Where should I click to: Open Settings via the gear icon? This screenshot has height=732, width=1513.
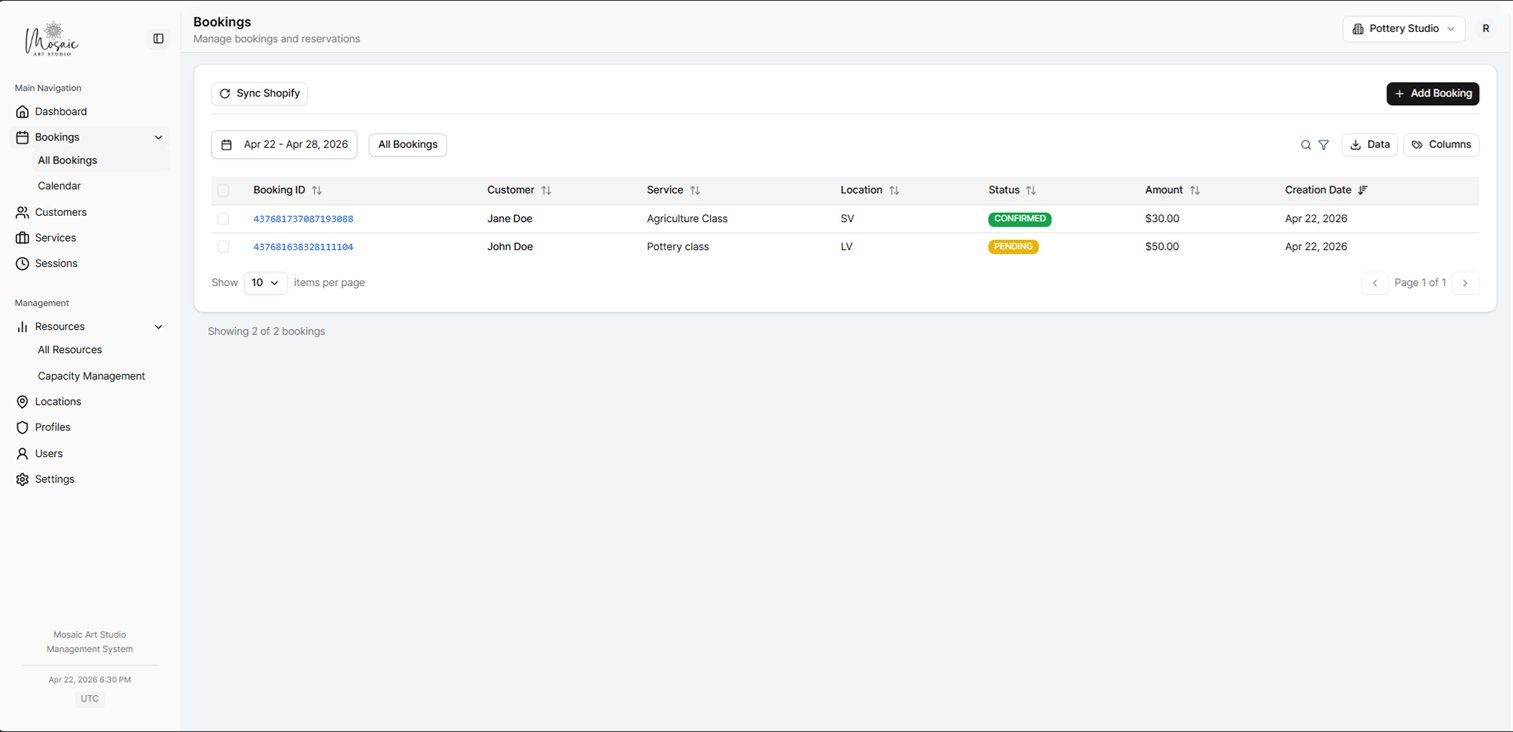click(x=22, y=479)
